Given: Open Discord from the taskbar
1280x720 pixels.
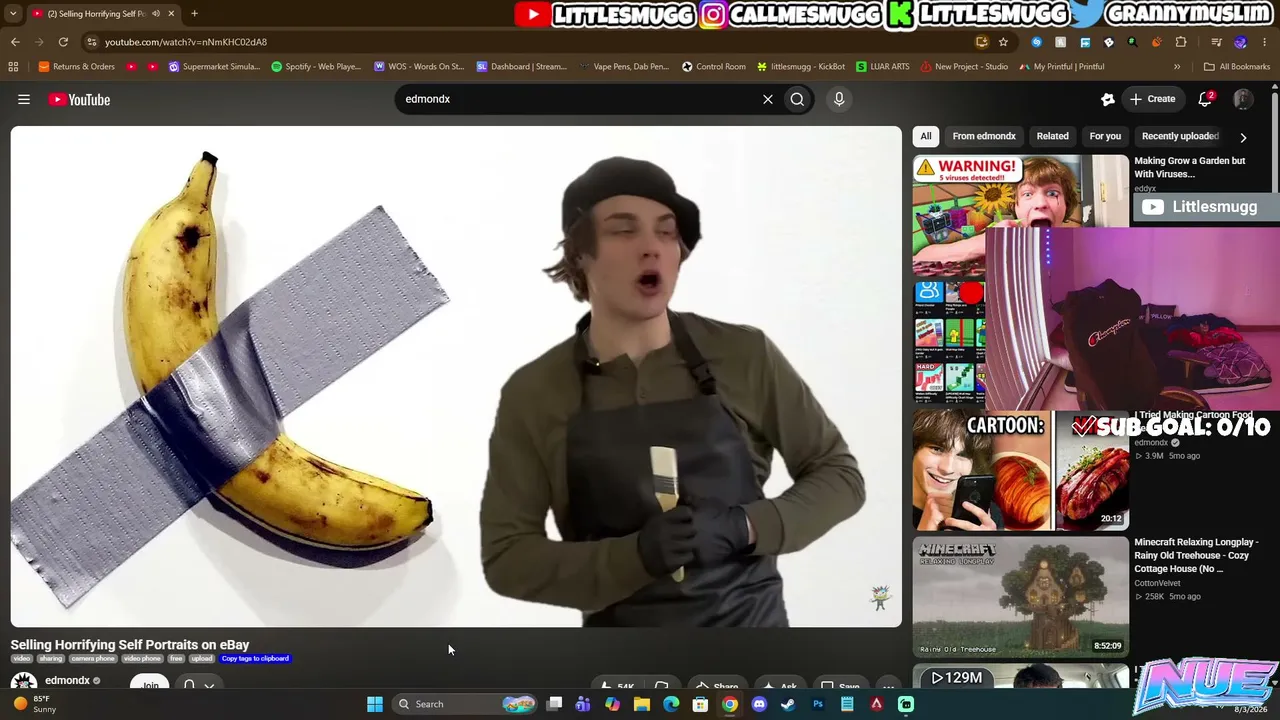Looking at the screenshot, I should [759, 704].
